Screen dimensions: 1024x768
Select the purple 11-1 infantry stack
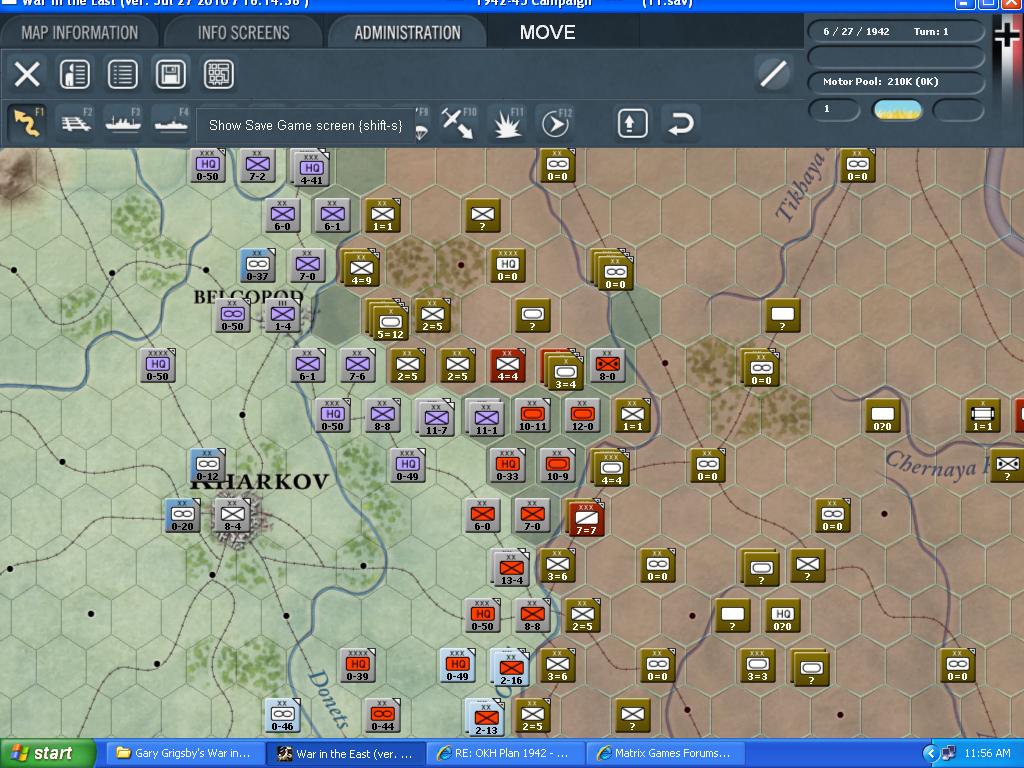(485, 418)
